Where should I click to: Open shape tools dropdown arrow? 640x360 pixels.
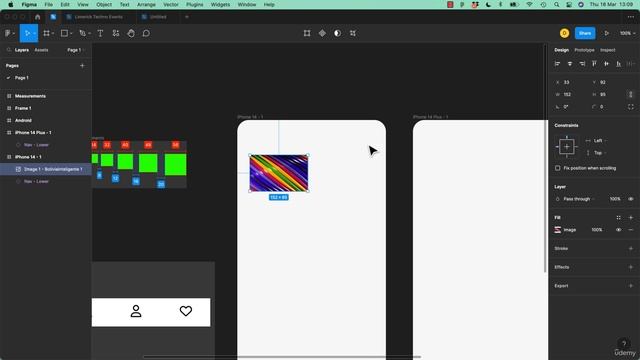[71, 33]
